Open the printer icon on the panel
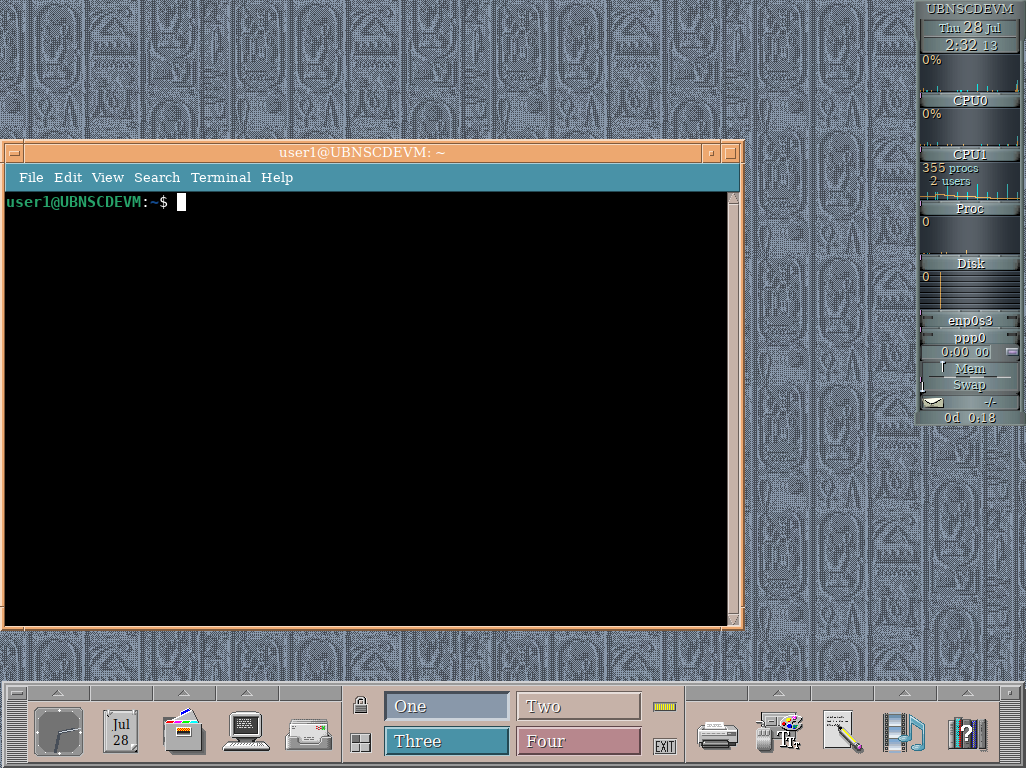The image size is (1026, 768). tap(719, 733)
